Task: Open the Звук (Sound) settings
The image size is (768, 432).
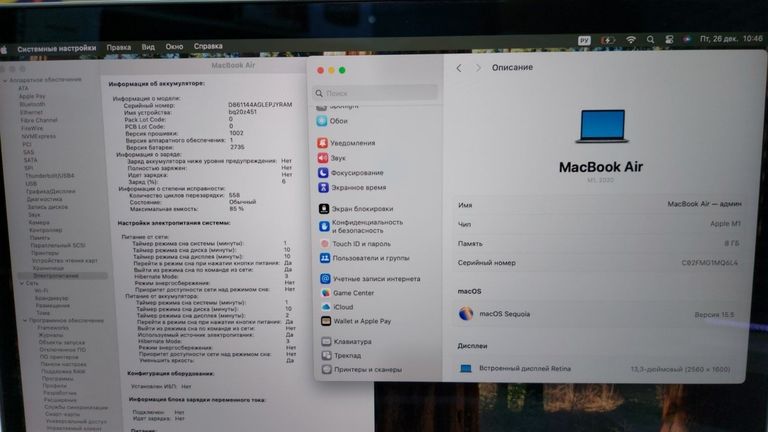Action: (332, 158)
